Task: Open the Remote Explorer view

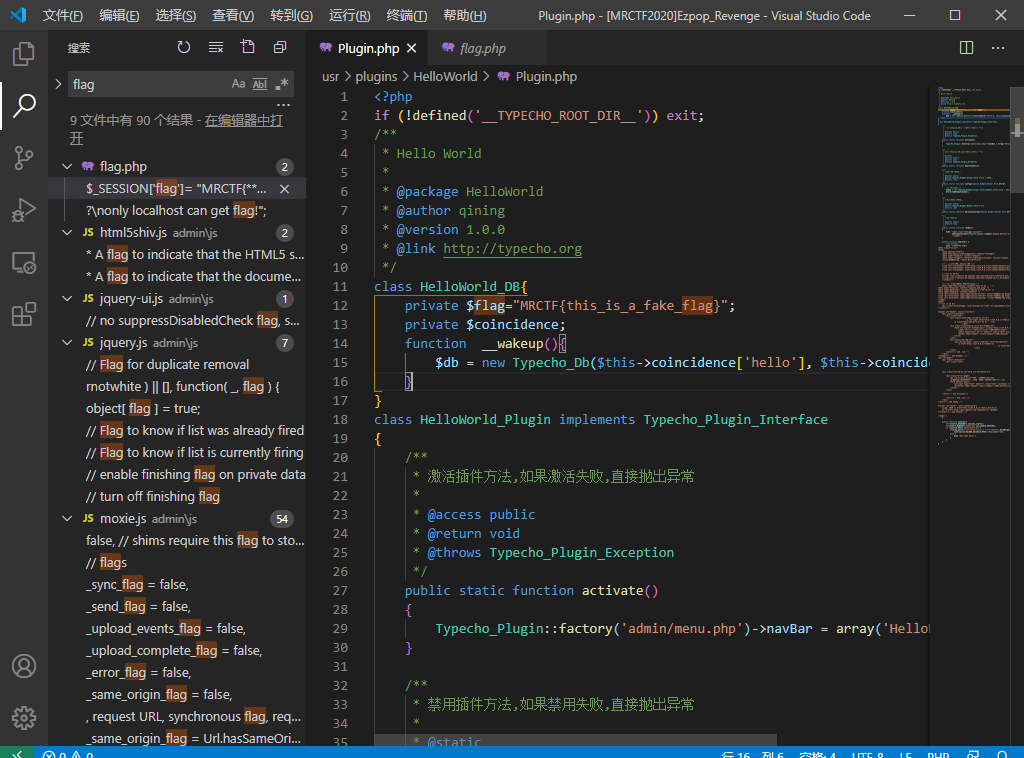Action: [x=24, y=262]
